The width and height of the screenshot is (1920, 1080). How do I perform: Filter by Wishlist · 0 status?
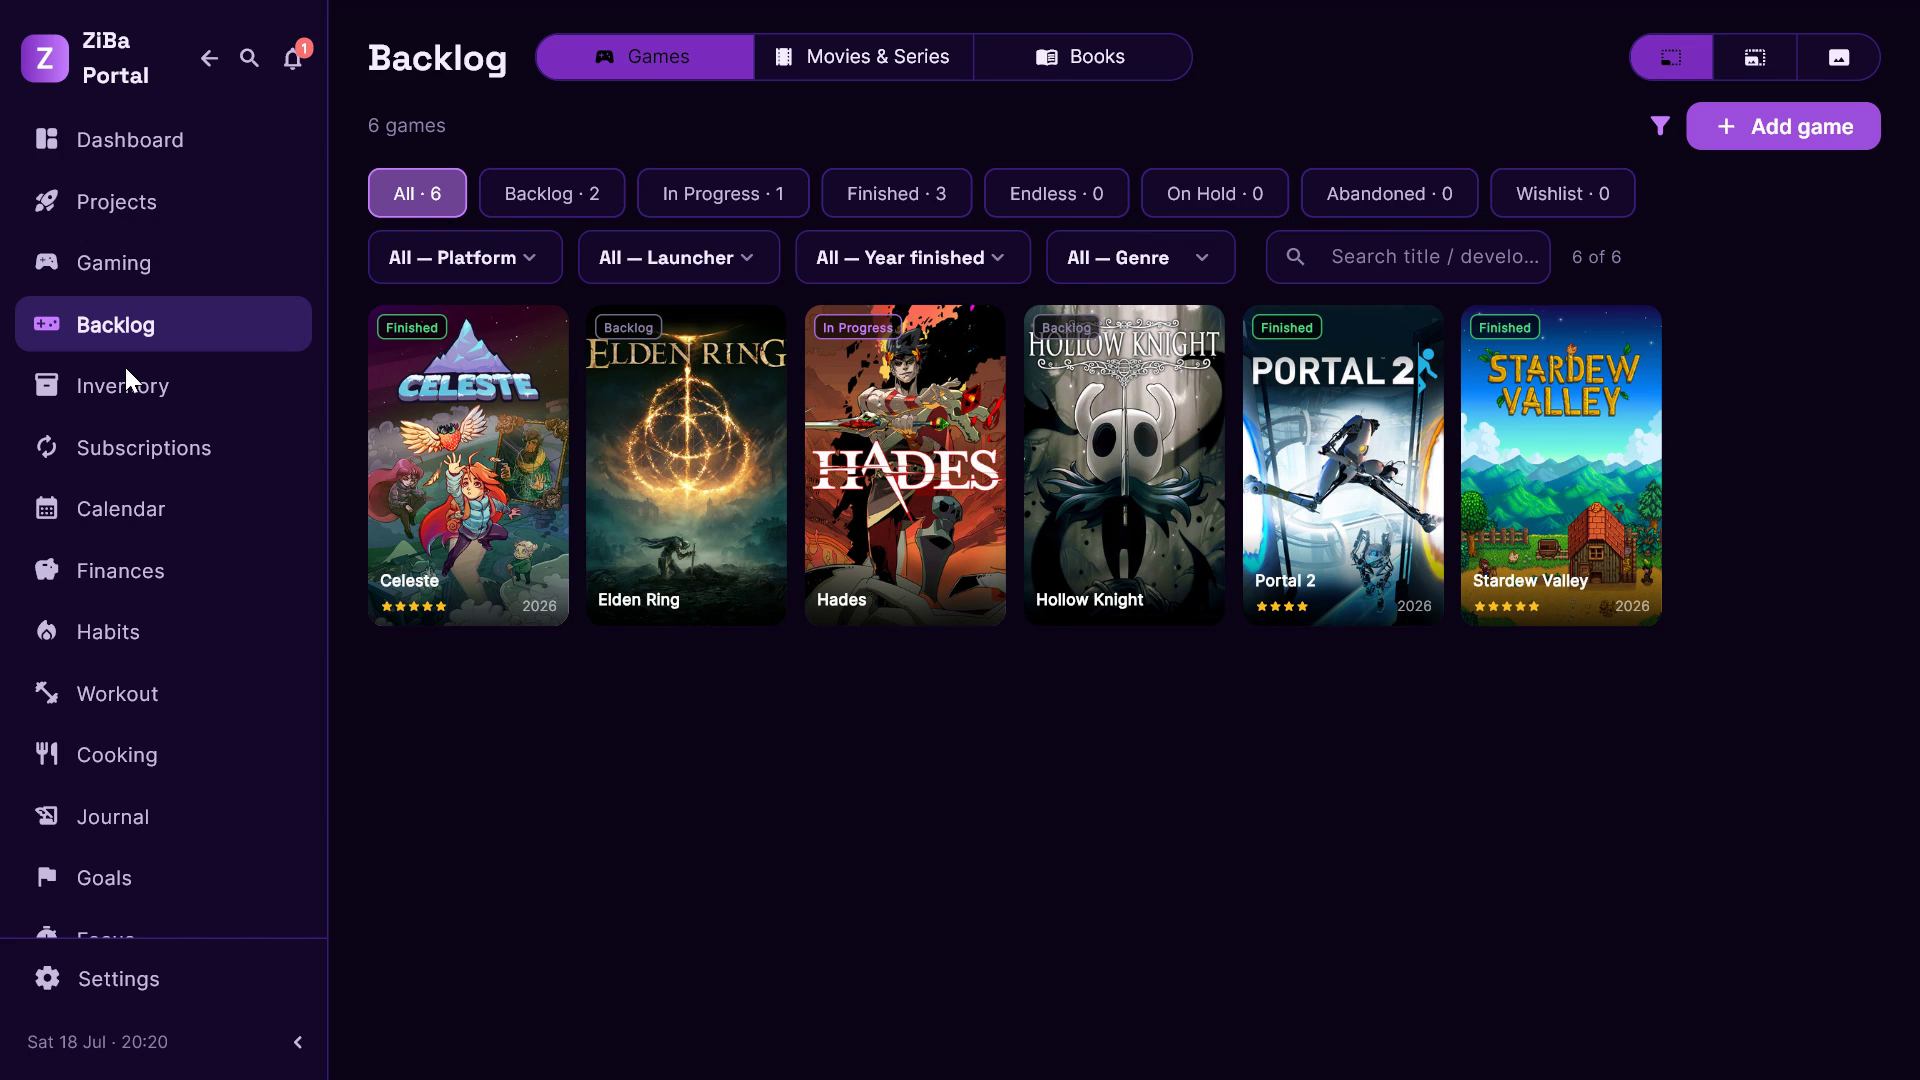click(1563, 193)
